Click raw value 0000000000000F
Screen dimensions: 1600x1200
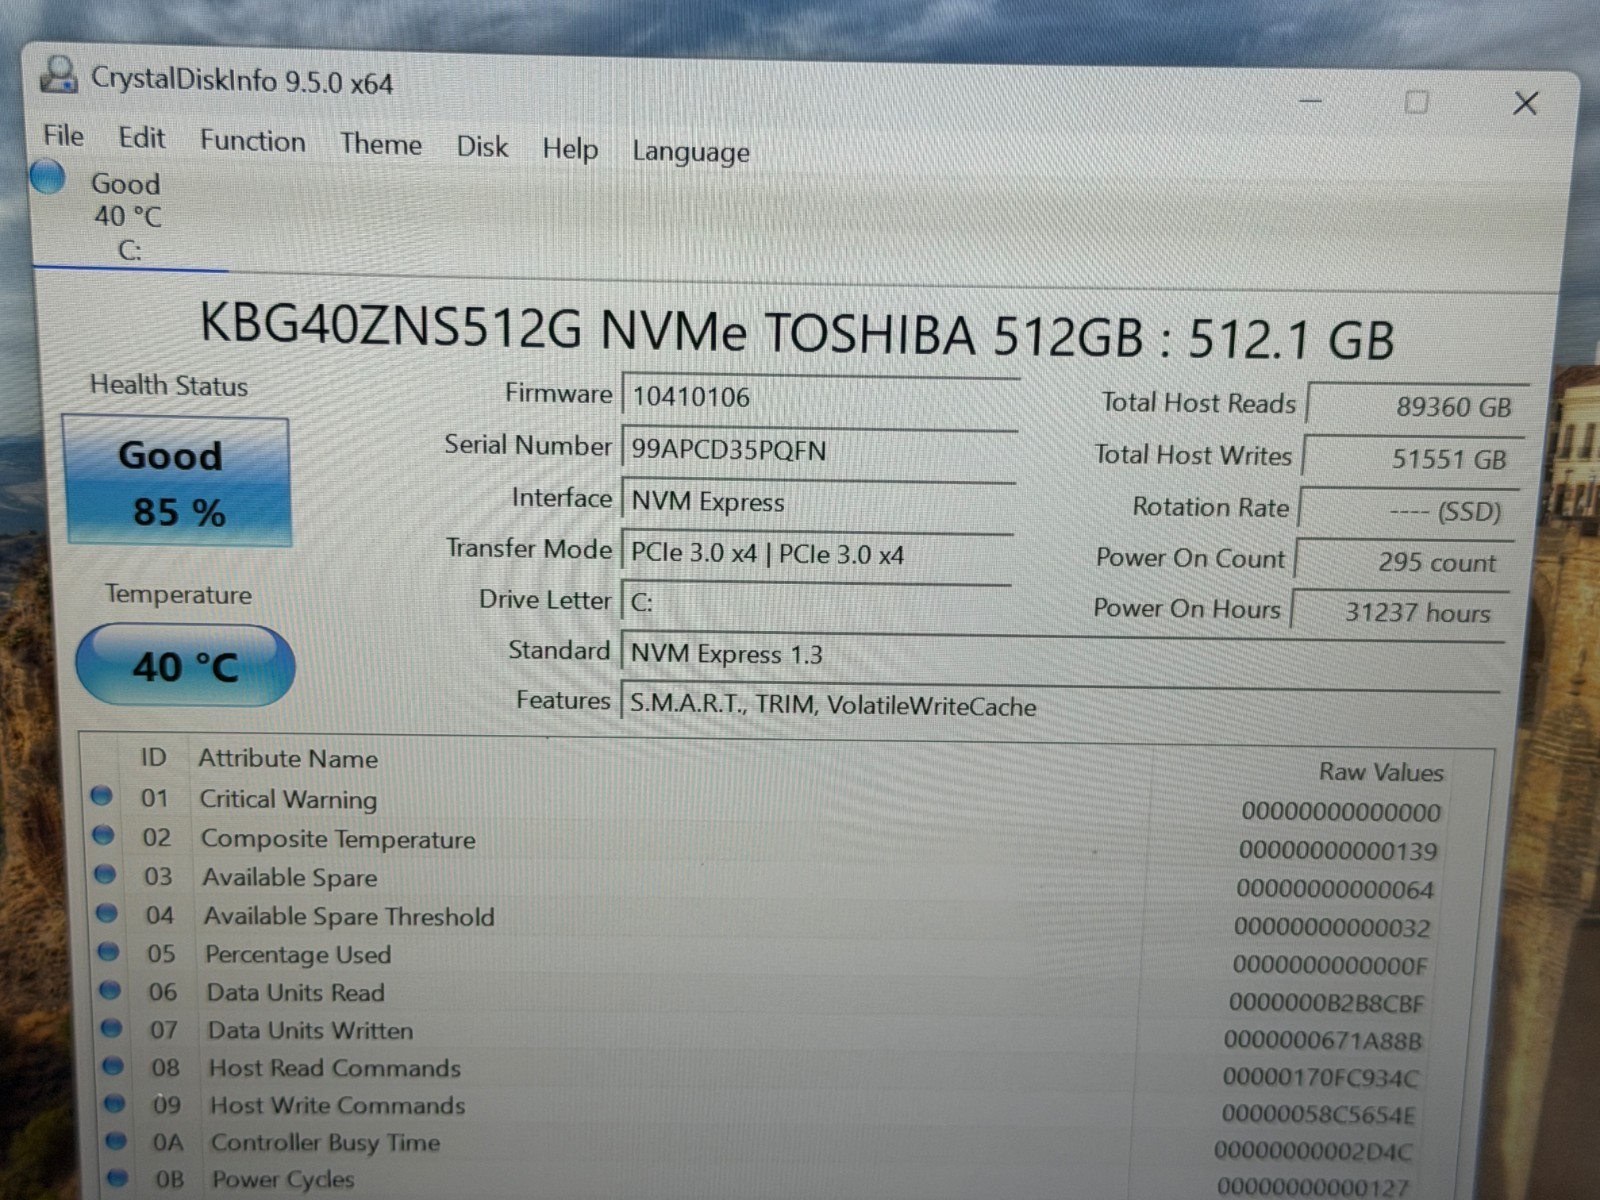click(x=1330, y=965)
